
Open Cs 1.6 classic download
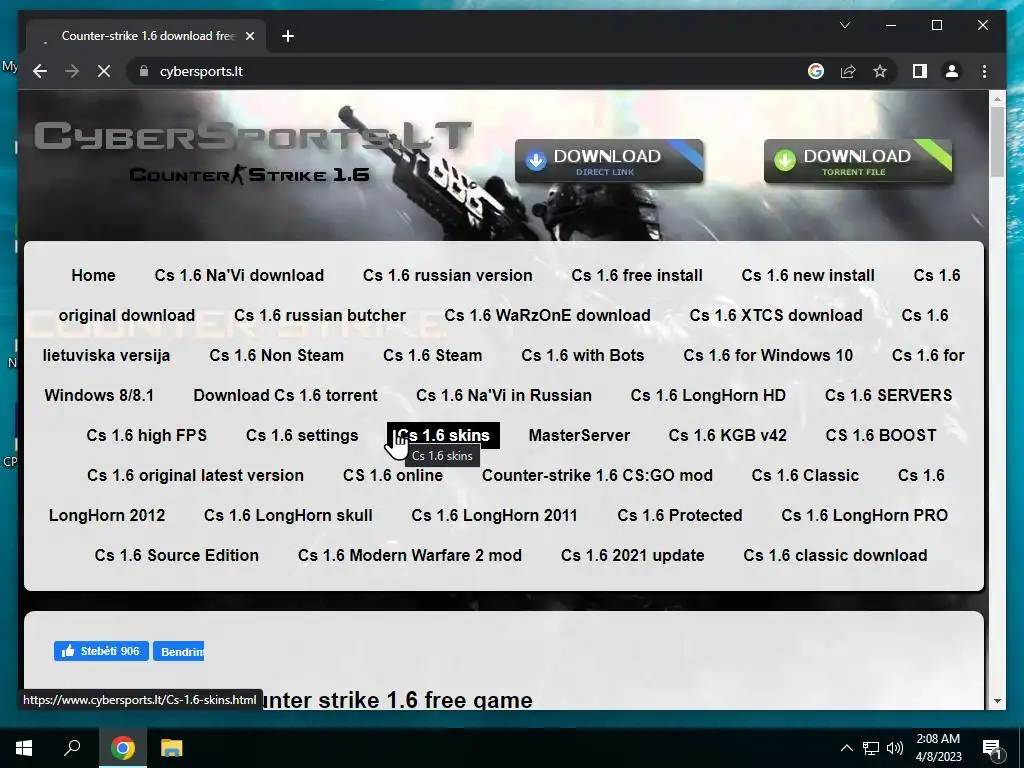835,554
